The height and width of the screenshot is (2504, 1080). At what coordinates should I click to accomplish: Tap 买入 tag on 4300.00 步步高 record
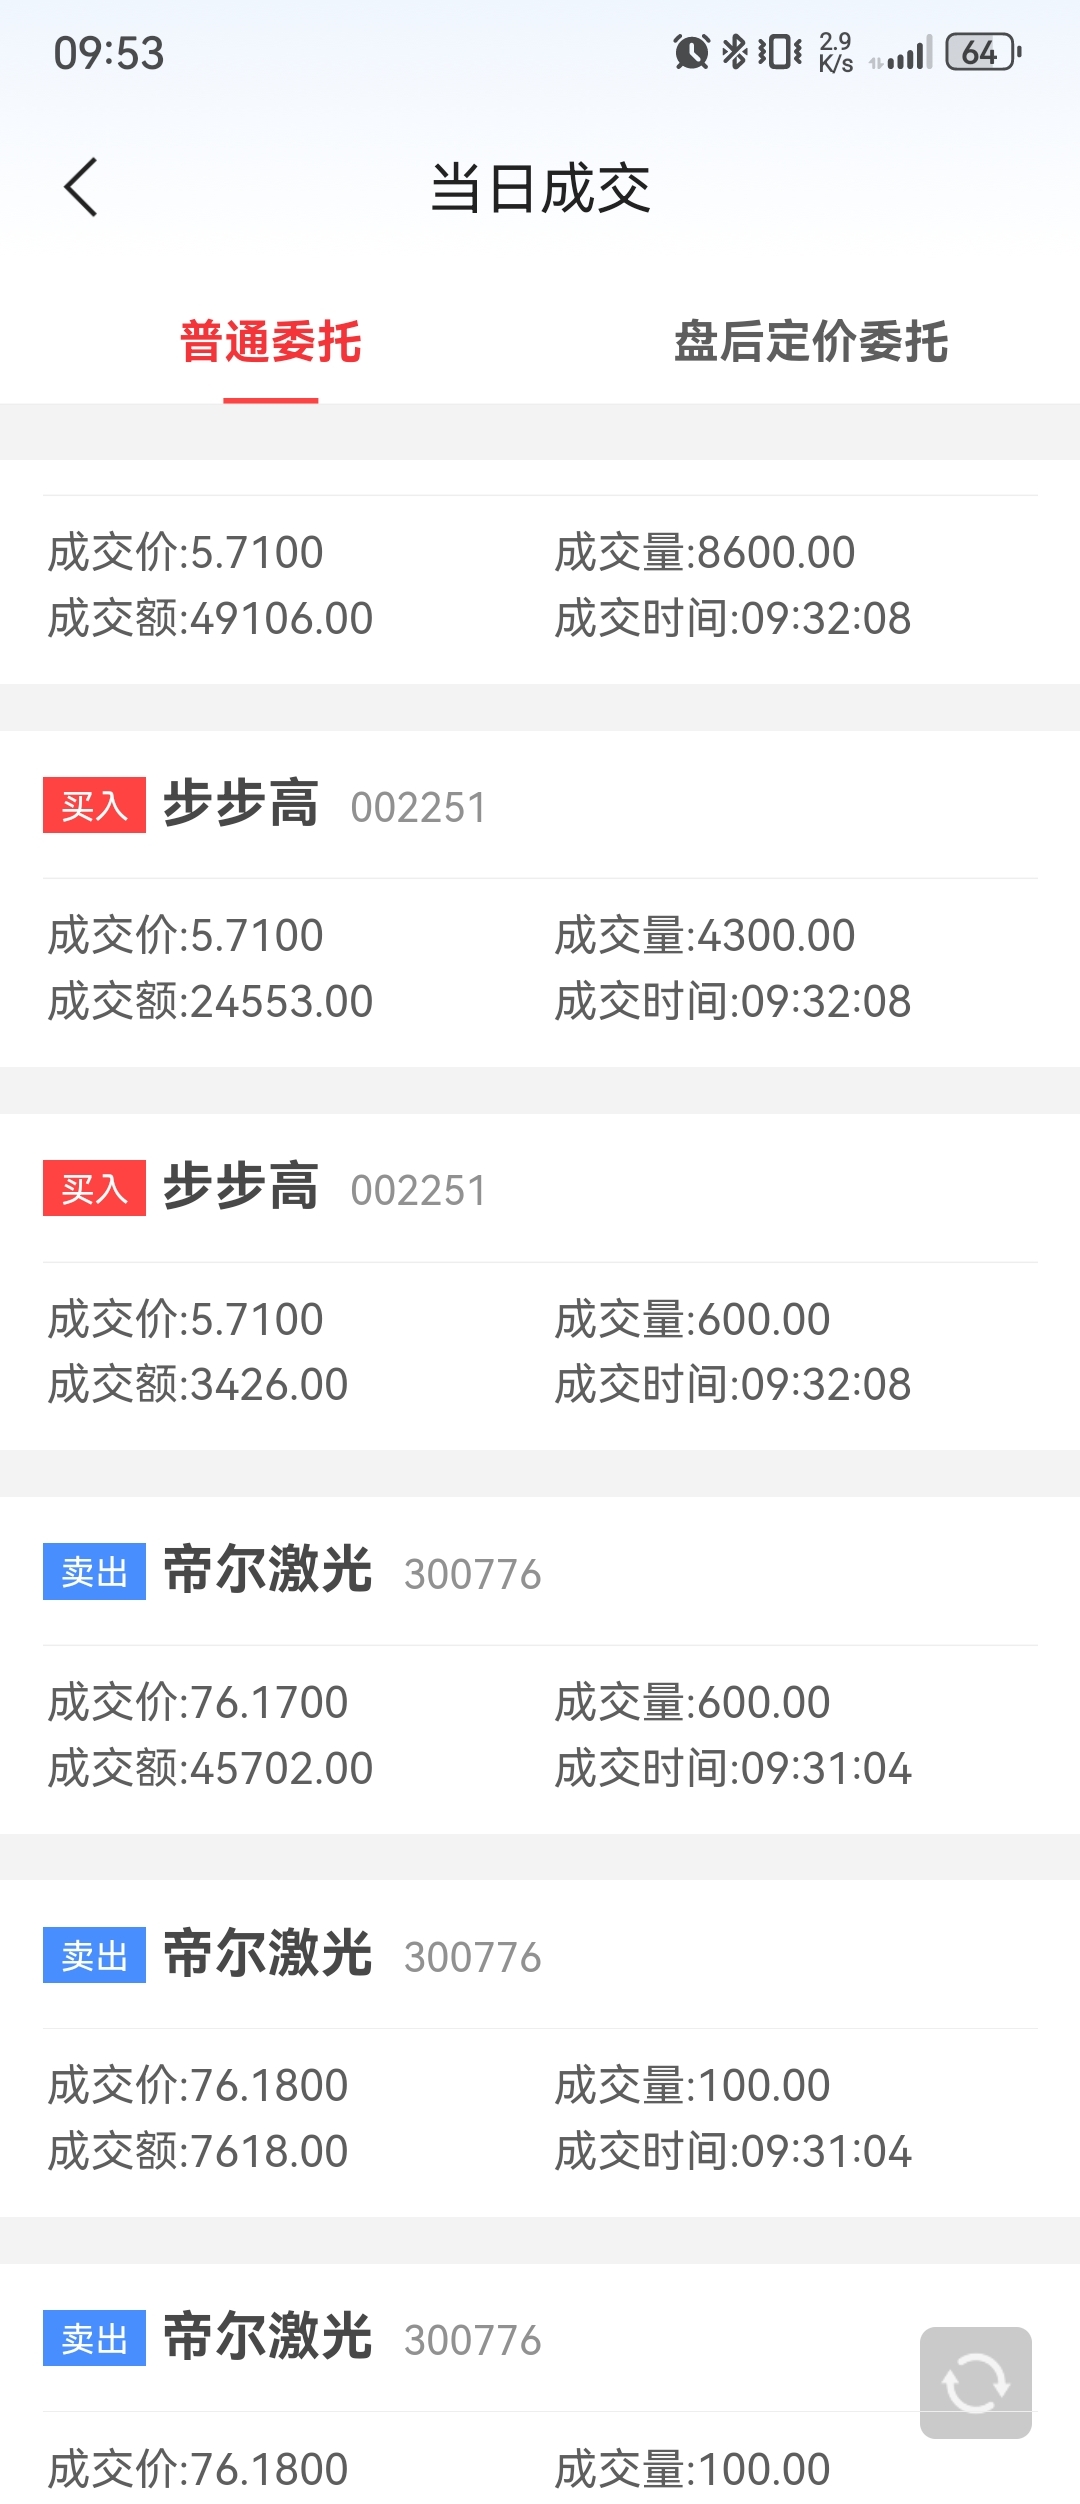coord(94,805)
